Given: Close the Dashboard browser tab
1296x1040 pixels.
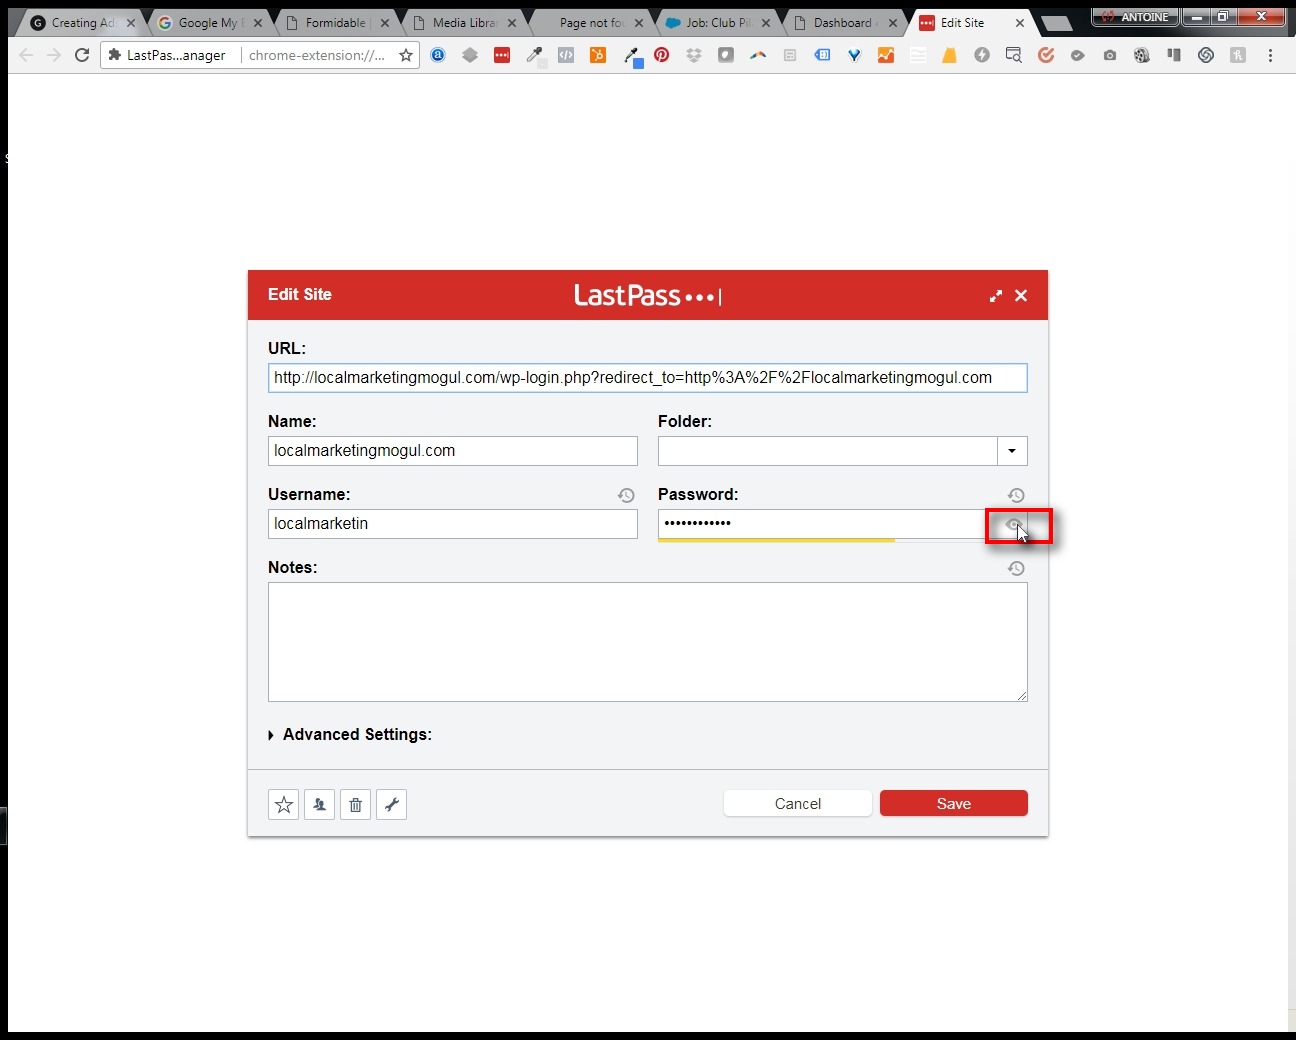Looking at the screenshot, I should (x=893, y=23).
